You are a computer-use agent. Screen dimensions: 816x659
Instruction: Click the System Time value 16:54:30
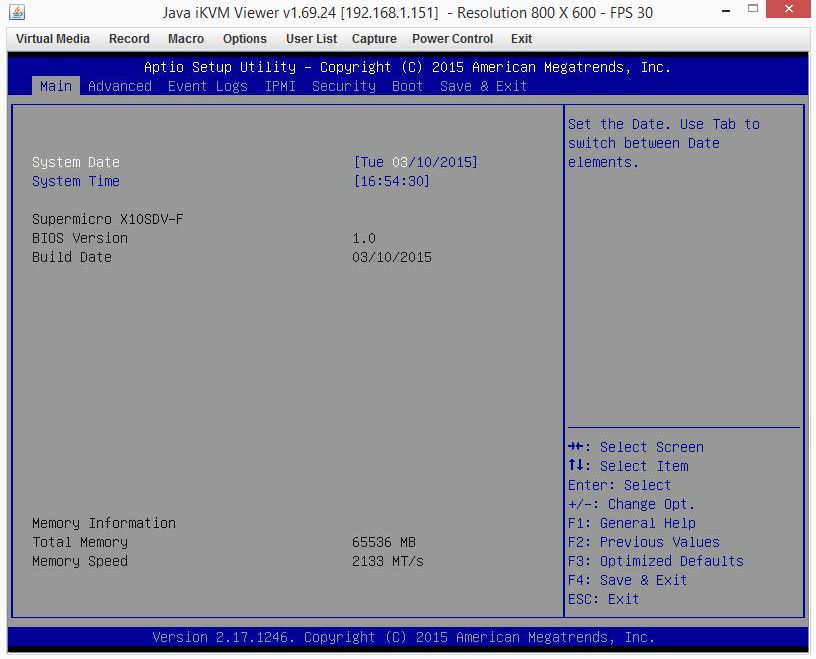pos(391,181)
